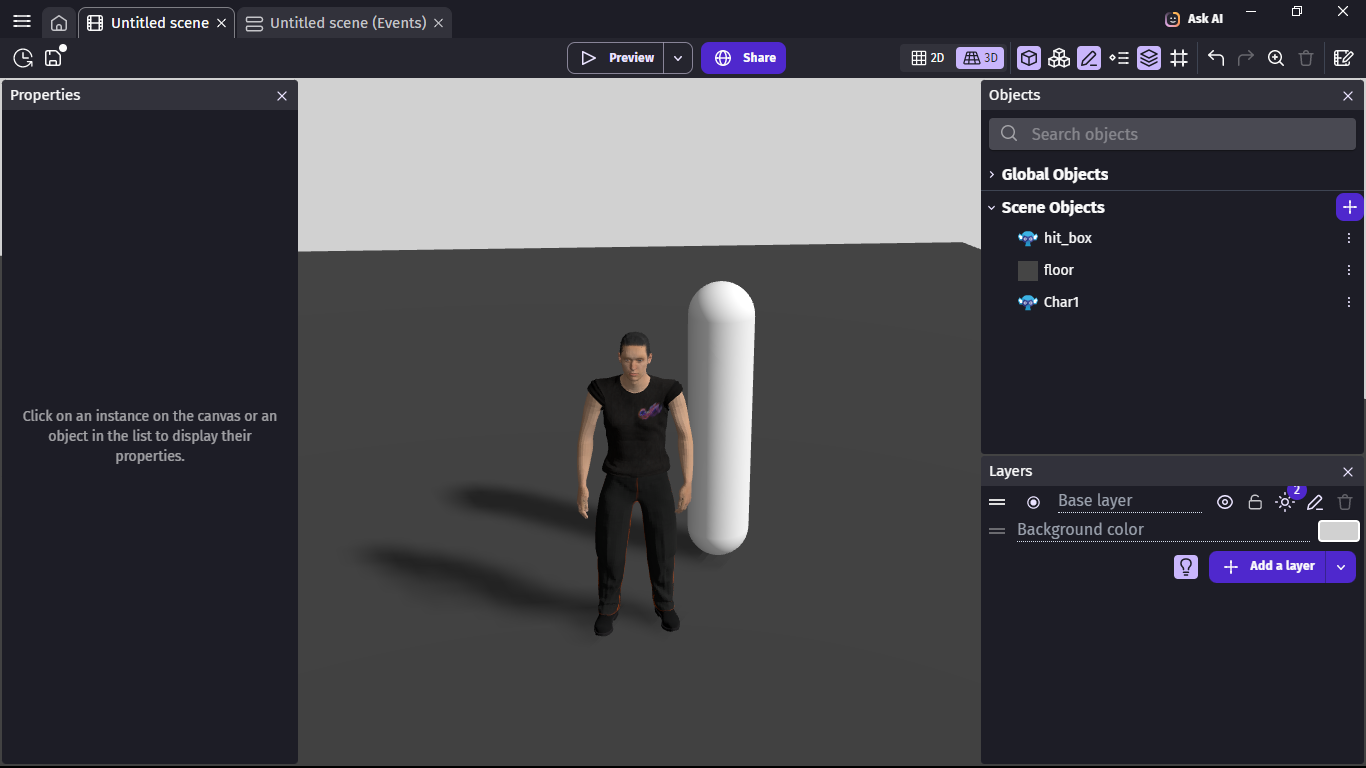Open the project manager hamburger menu
The image size is (1366, 768).
[x=22, y=21]
